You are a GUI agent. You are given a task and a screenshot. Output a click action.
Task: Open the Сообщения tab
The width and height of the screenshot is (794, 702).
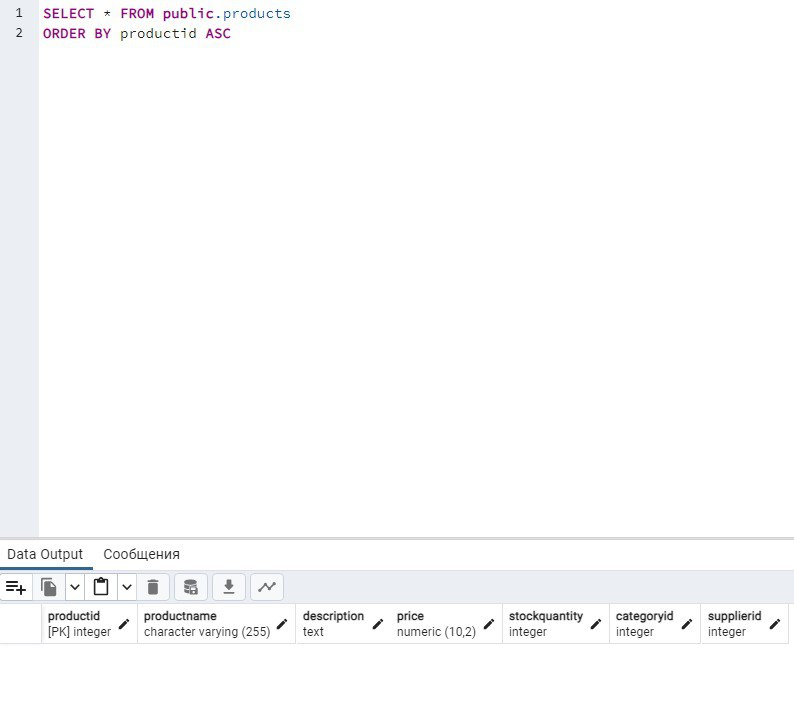(141, 554)
